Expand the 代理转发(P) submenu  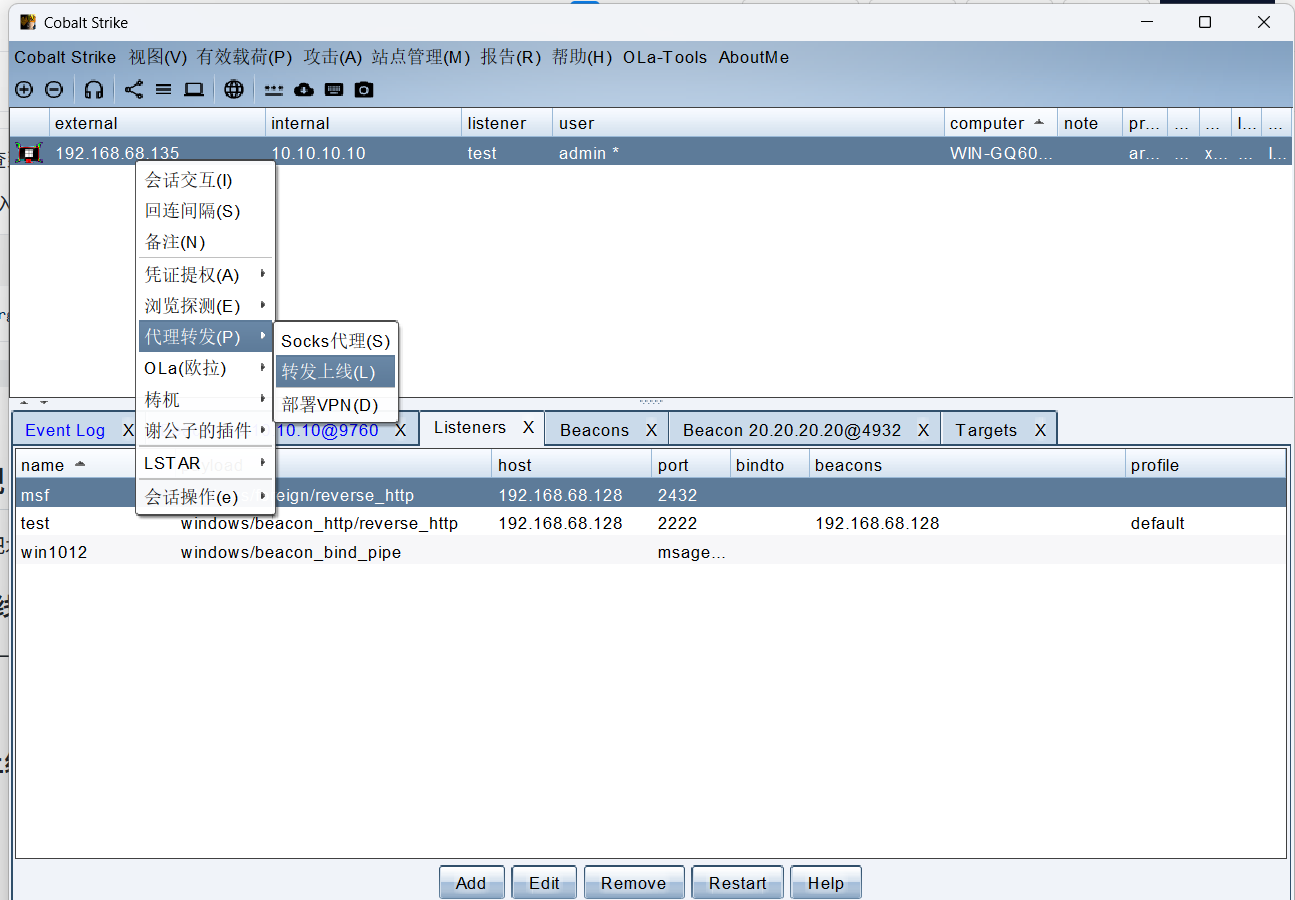click(x=205, y=337)
